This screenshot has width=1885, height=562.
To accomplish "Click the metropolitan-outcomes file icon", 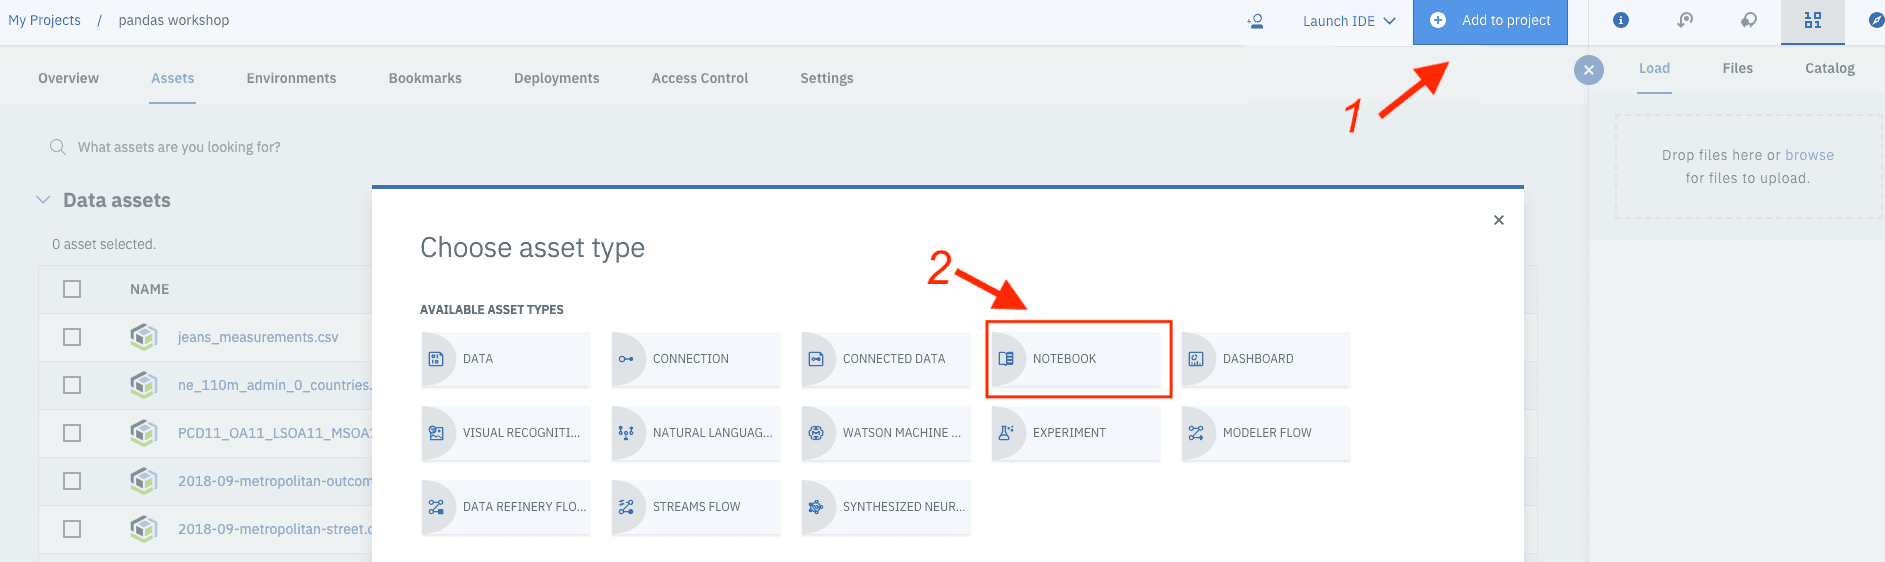I will 144,481.
